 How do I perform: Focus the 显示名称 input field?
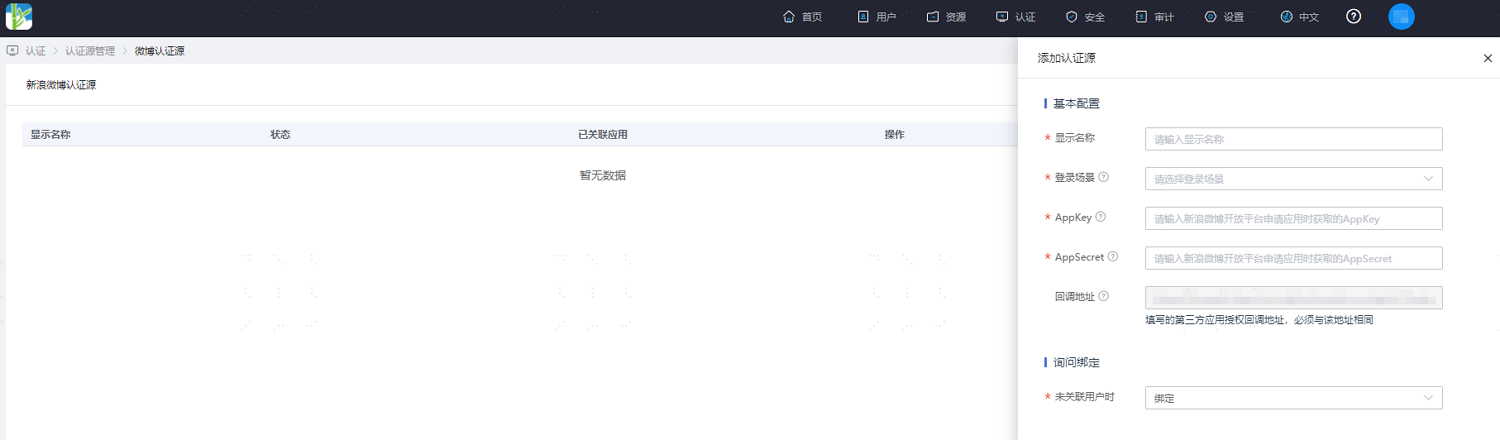(x=1293, y=139)
